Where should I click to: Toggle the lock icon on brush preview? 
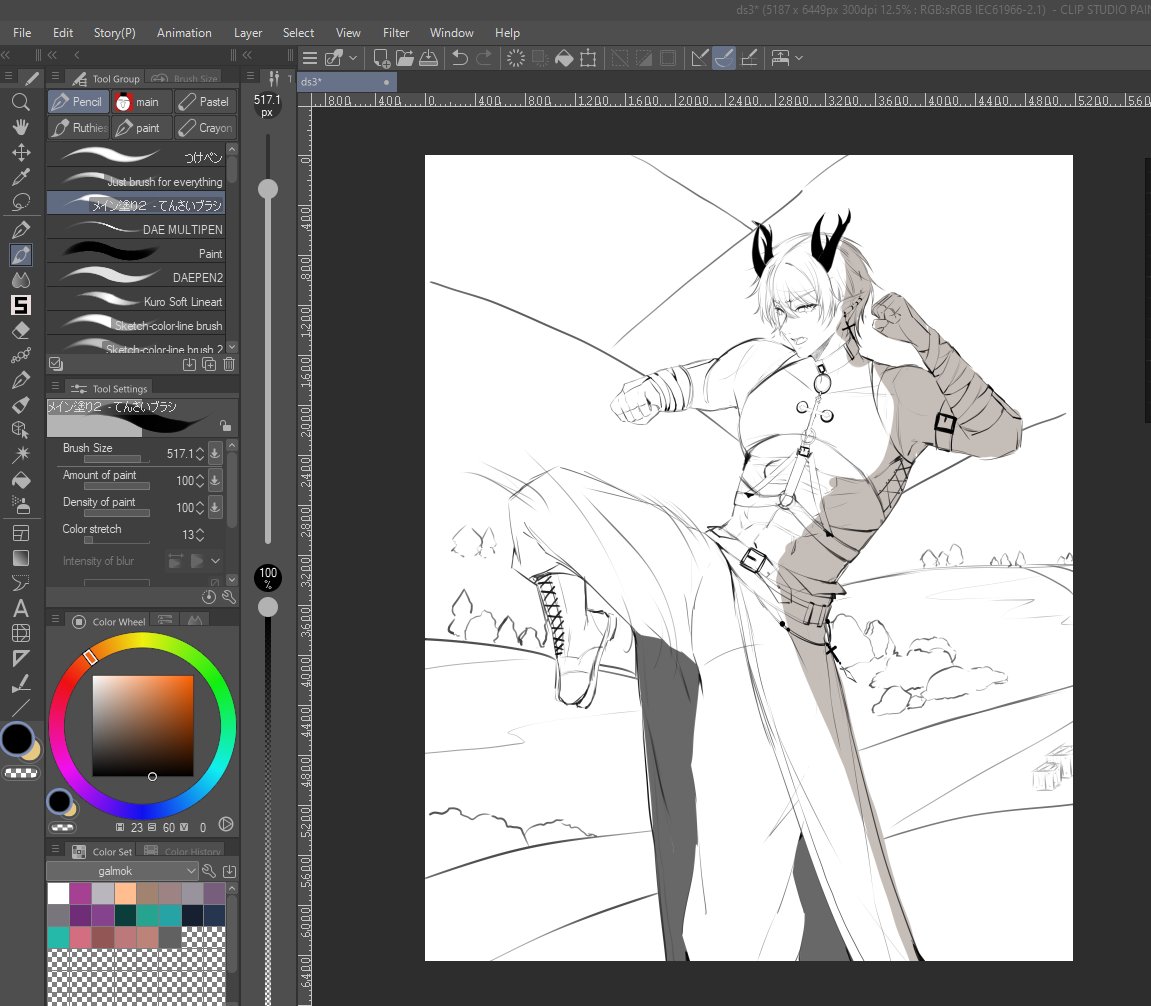225,426
